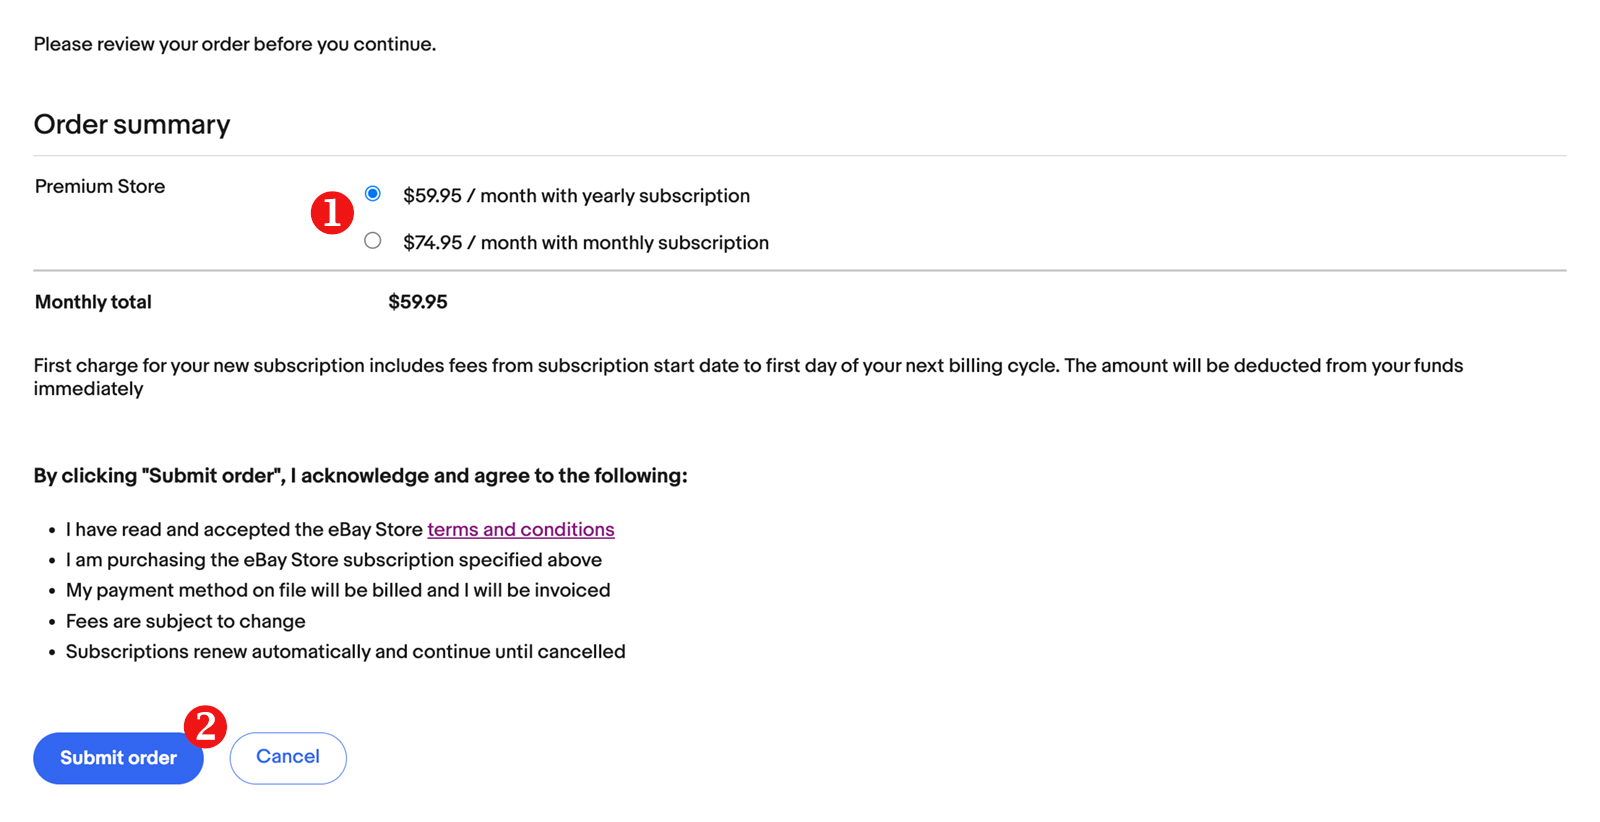Click the 'My payment method on file' bullet
The height and width of the screenshot is (822, 1600).
[x=338, y=590]
